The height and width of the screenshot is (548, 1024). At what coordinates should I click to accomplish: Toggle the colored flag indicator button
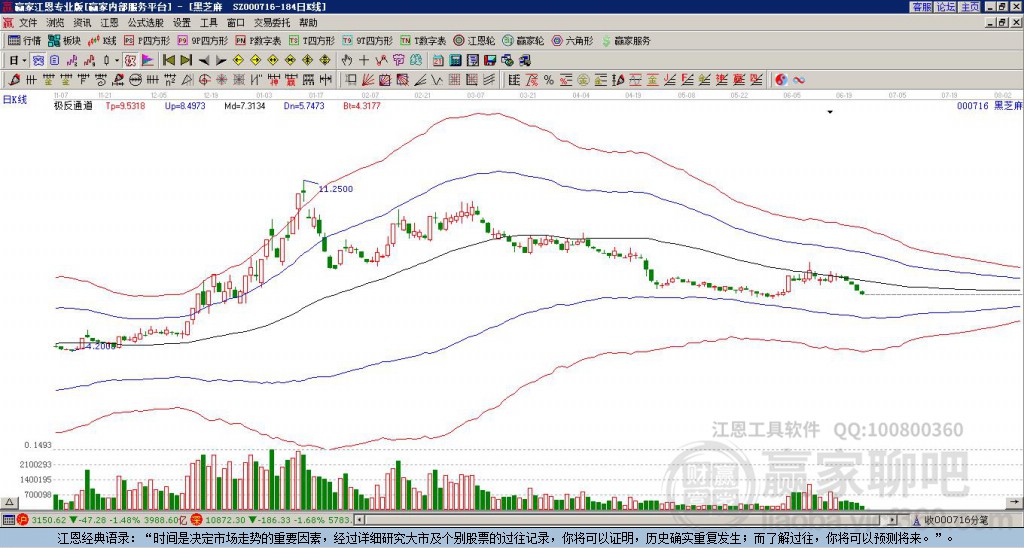tap(148, 60)
